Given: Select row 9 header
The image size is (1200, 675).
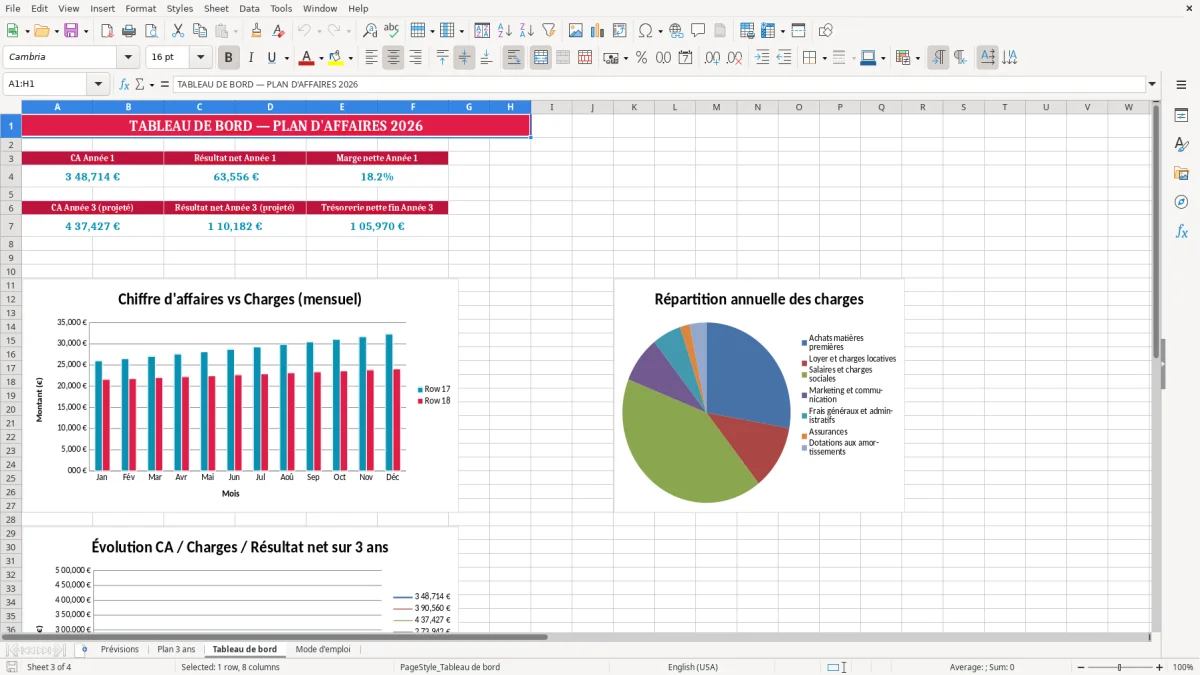Looking at the screenshot, I should tap(10, 258).
